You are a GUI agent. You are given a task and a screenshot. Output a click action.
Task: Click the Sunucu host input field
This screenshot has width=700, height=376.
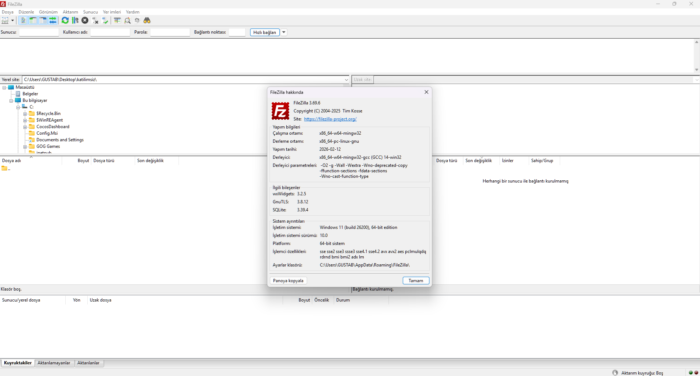tap(39, 32)
